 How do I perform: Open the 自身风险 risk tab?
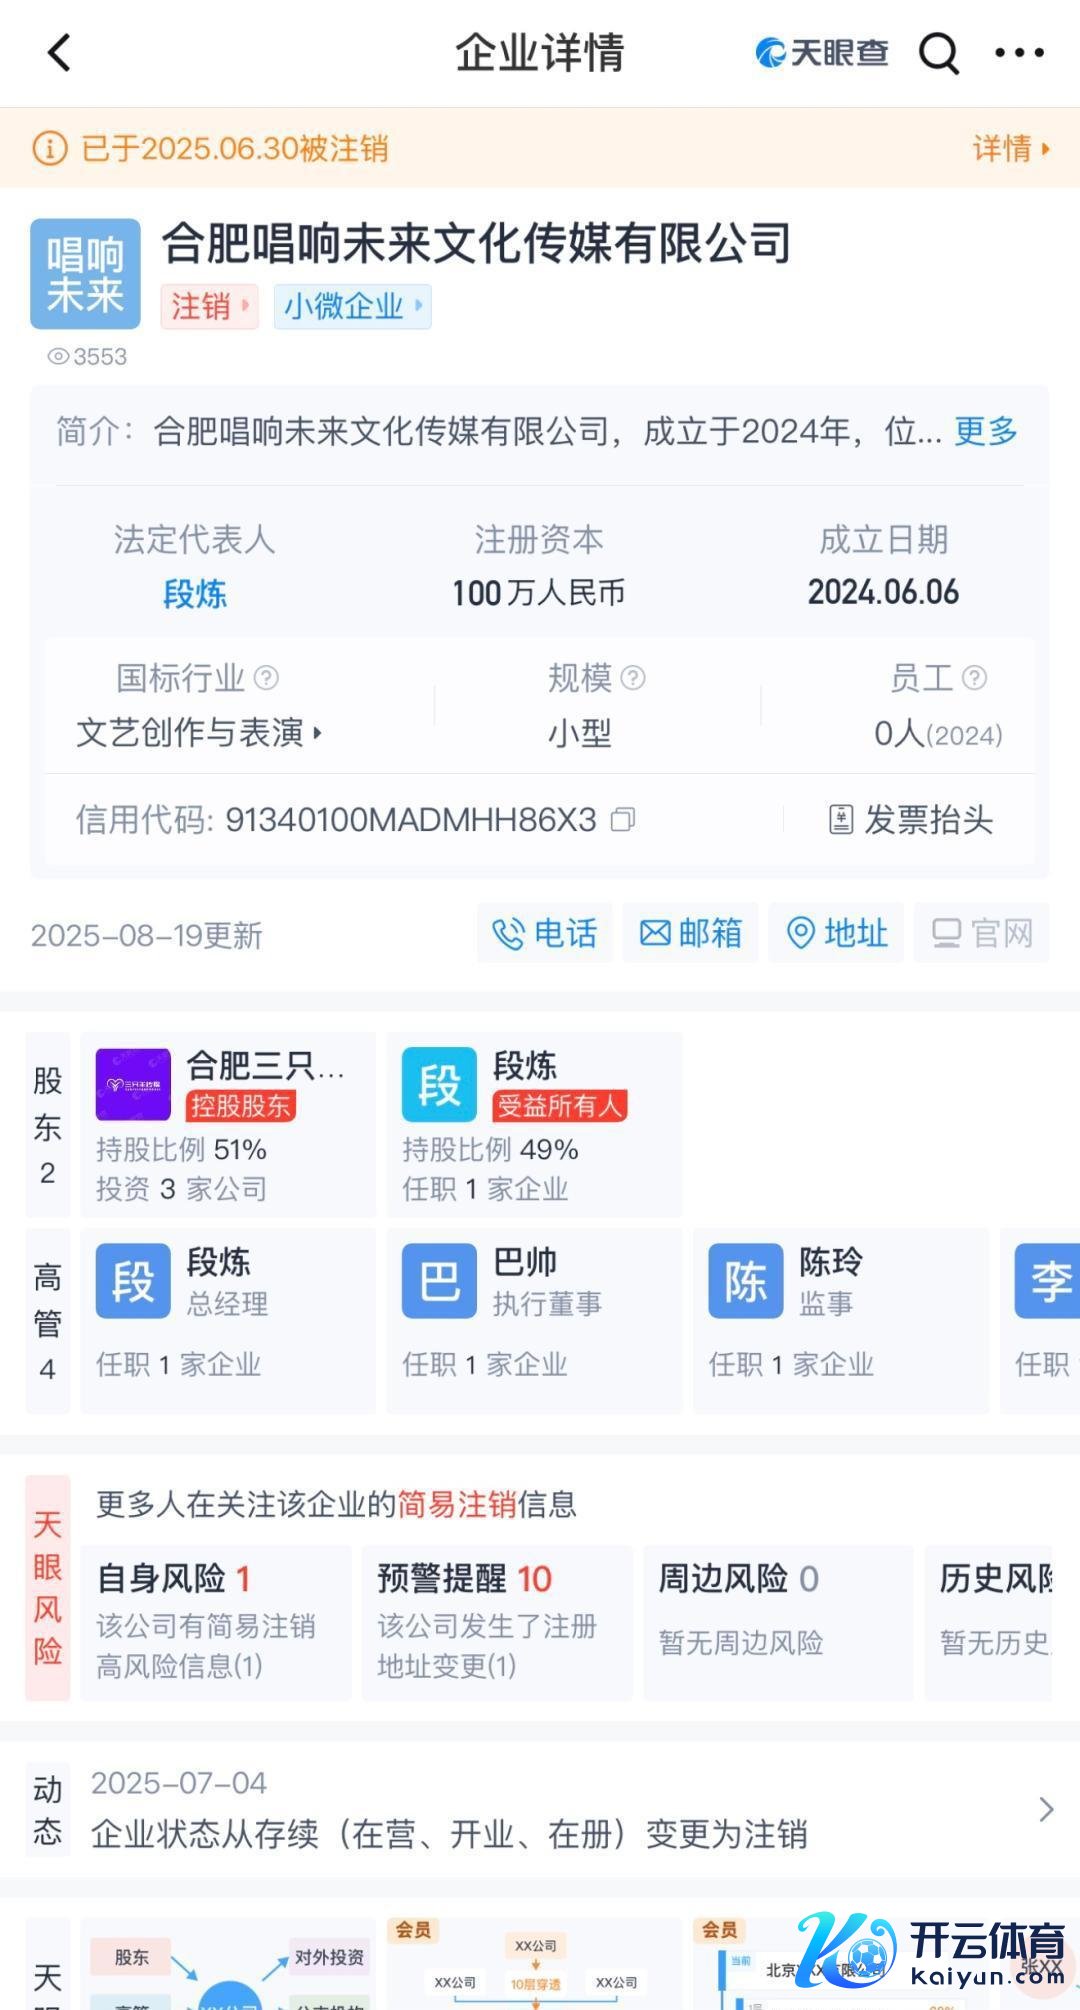[x=215, y=1622]
